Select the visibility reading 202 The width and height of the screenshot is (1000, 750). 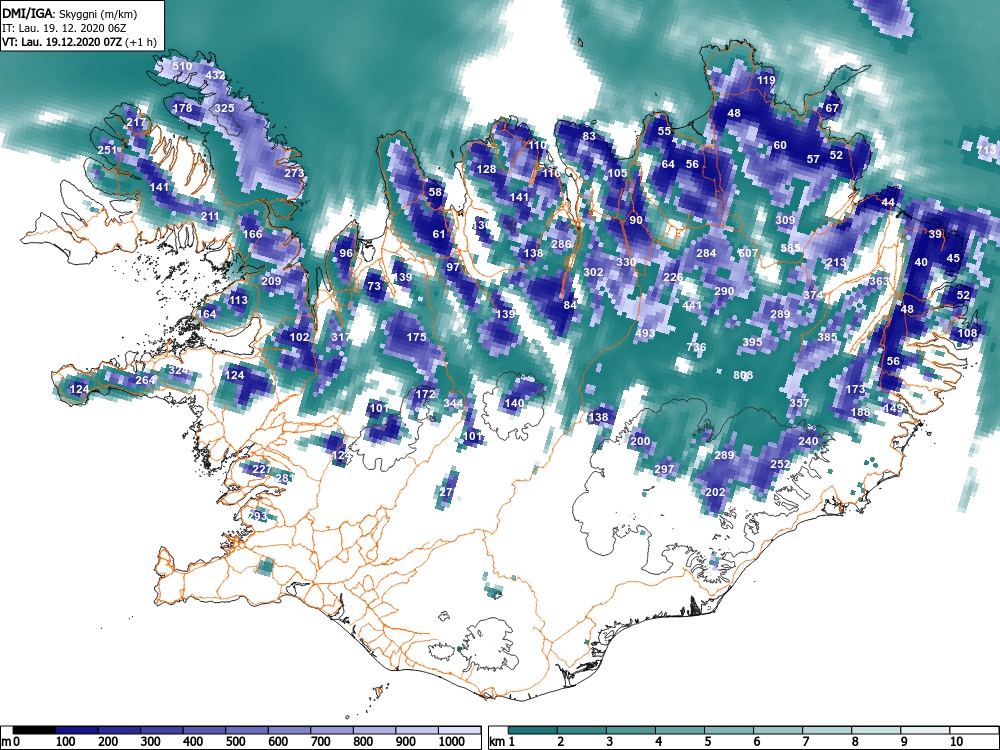click(715, 492)
